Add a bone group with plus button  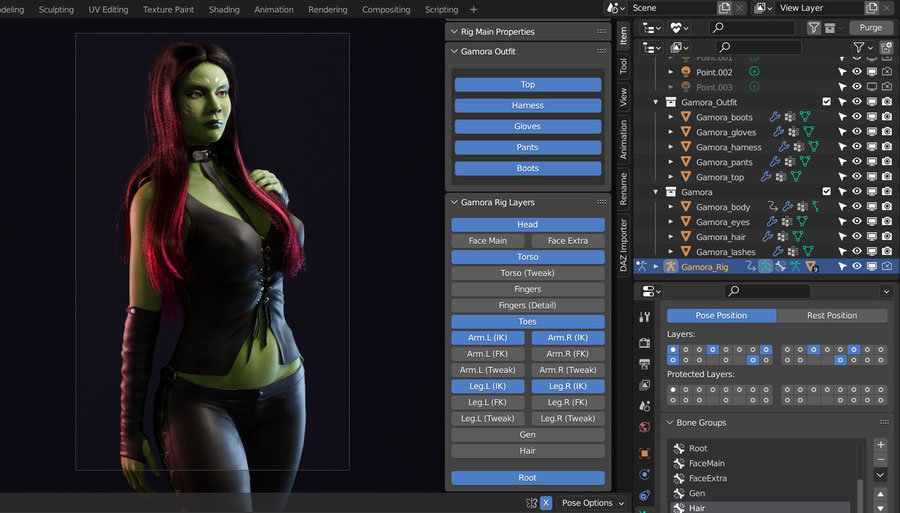point(880,445)
